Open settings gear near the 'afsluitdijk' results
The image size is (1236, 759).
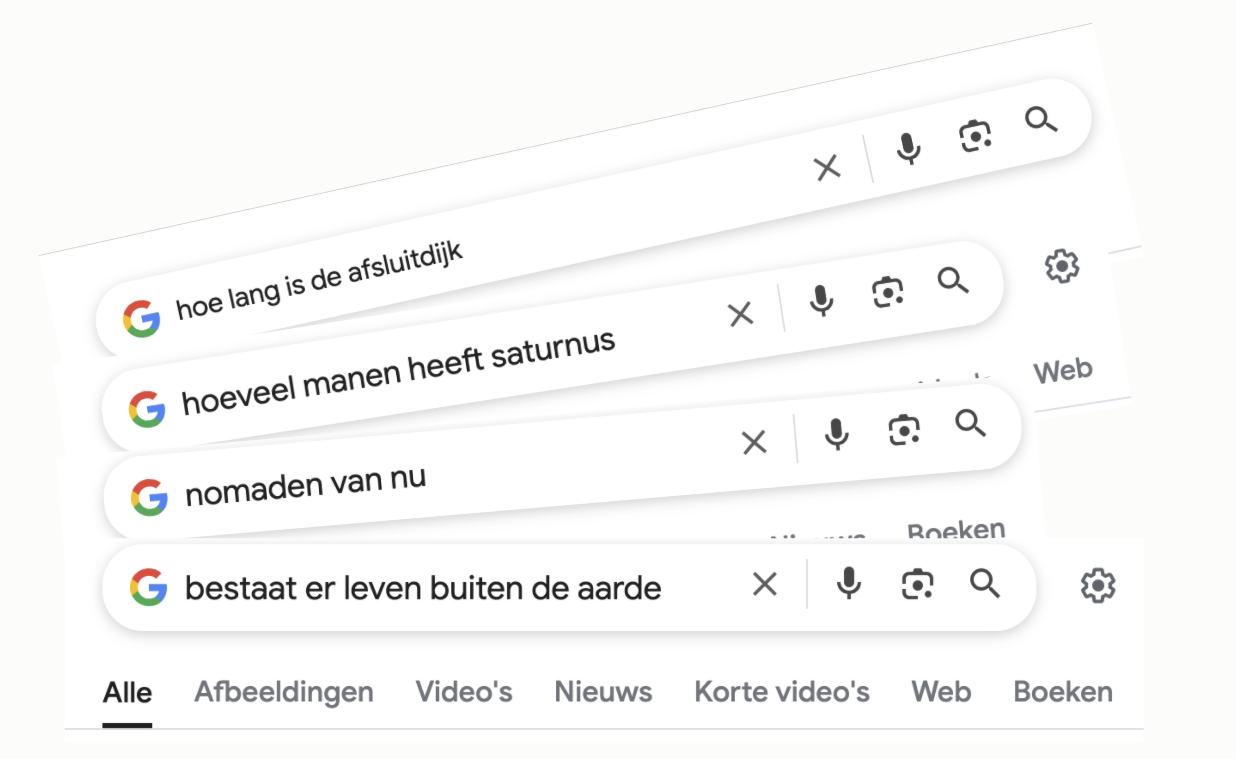(1061, 266)
